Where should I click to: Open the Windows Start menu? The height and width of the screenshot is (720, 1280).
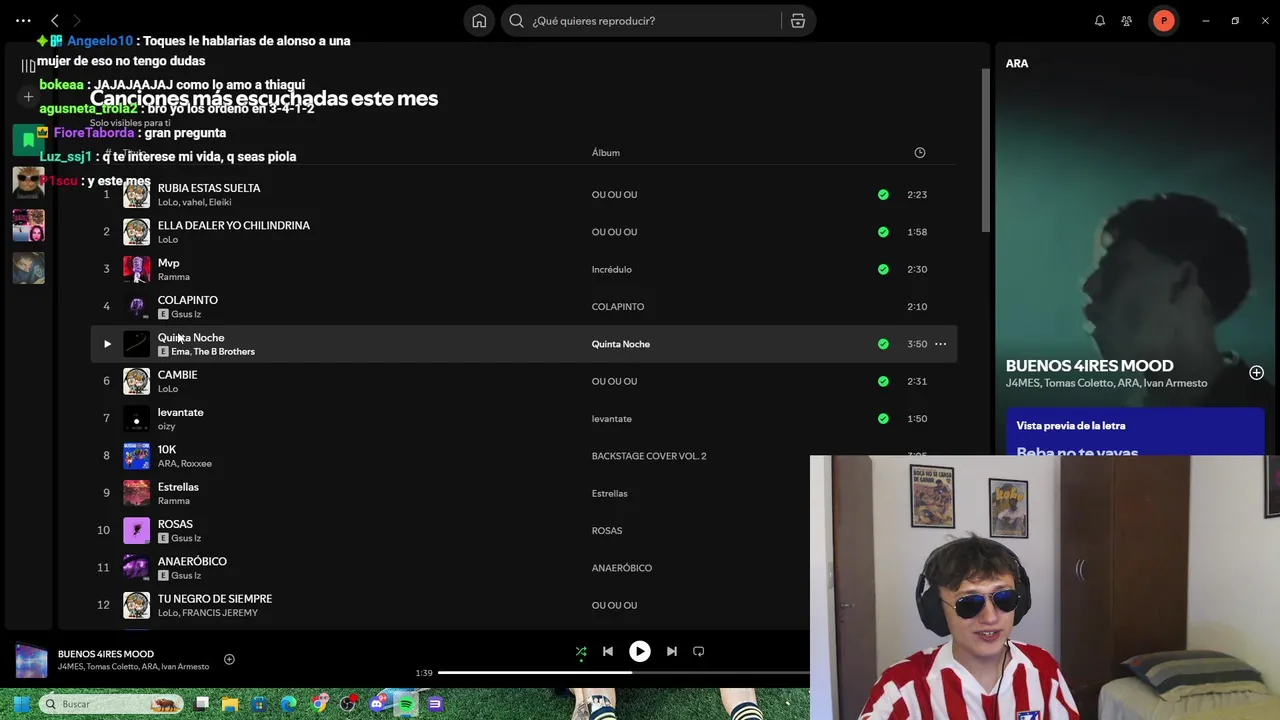pos(21,704)
